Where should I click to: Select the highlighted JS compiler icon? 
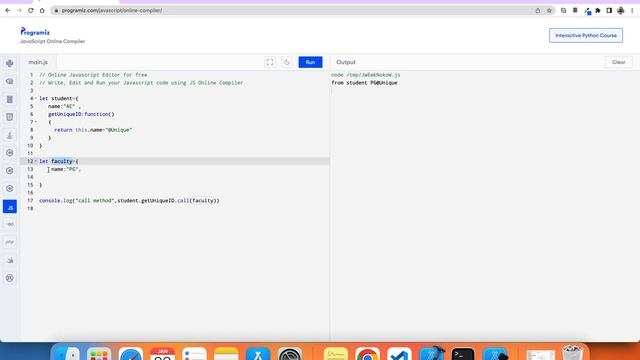tap(10, 207)
